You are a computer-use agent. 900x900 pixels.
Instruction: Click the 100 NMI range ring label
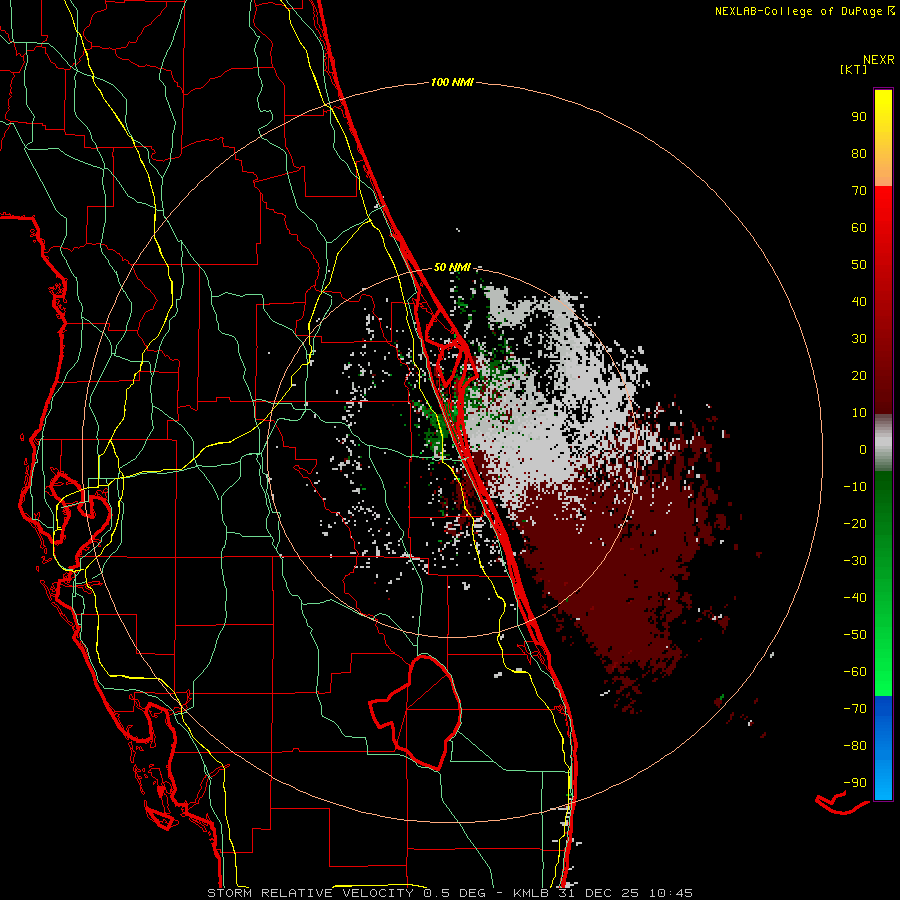pos(452,83)
